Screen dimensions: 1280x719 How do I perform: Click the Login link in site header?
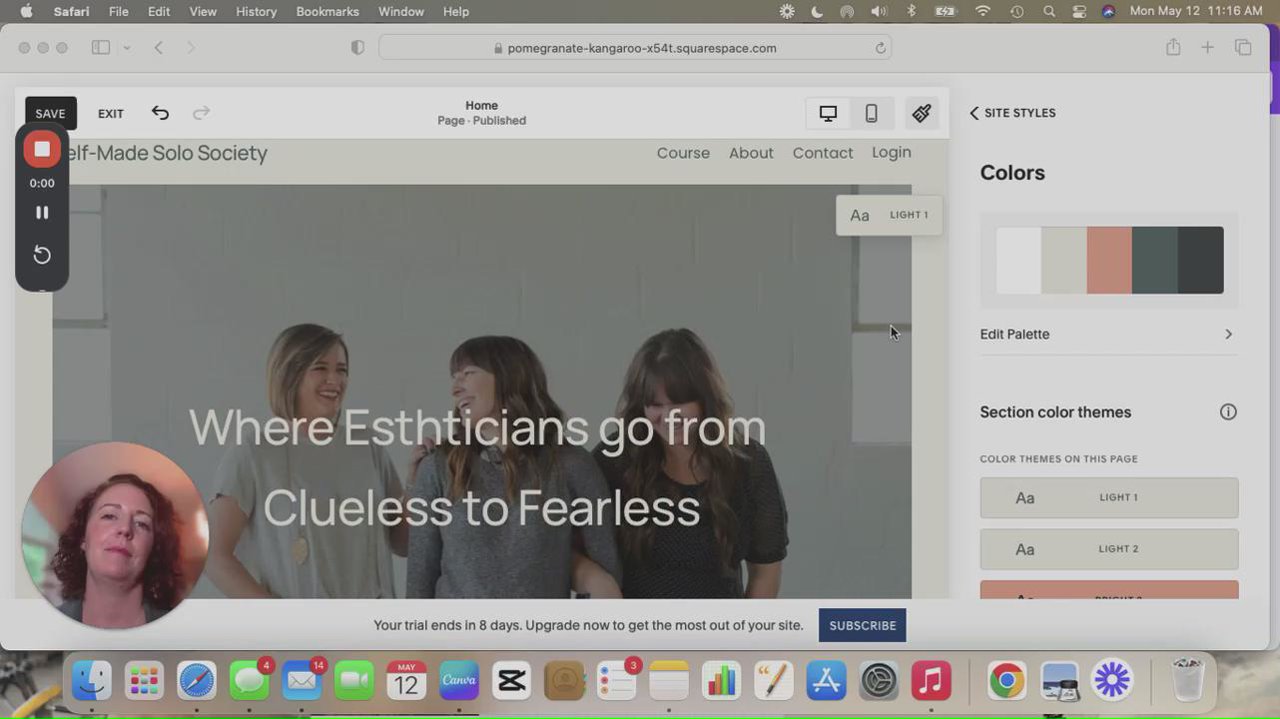point(891,153)
